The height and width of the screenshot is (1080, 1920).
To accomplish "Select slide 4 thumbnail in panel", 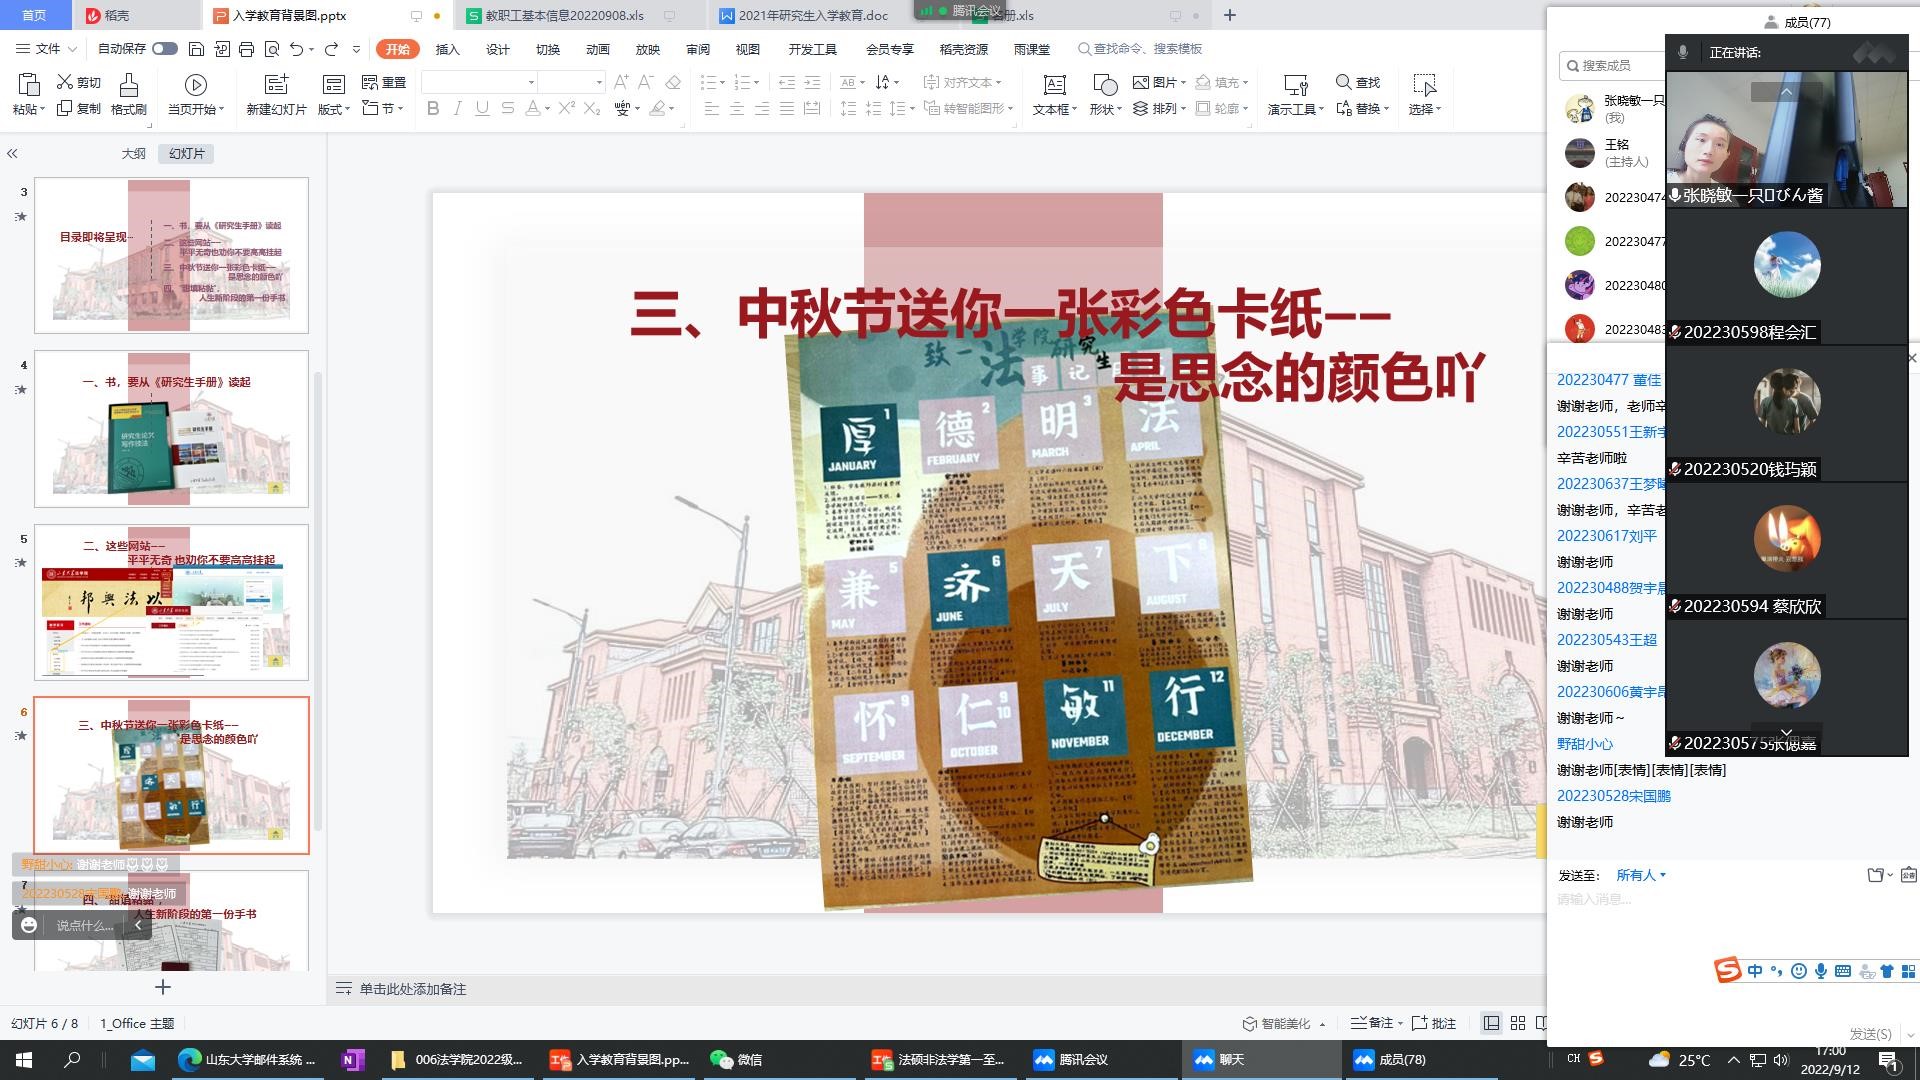I will tap(171, 428).
